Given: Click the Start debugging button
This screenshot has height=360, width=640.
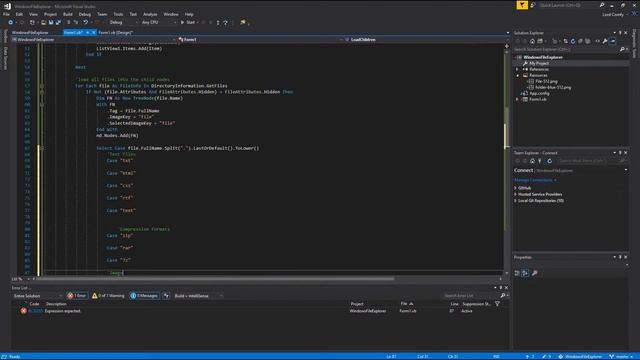Looking at the screenshot, I should click(x=188, y=22).
